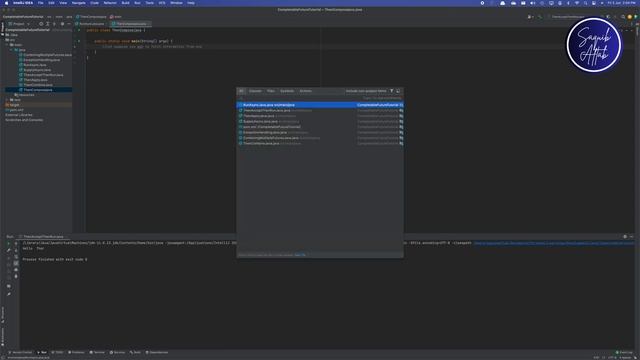The width and height of the screenshot is (640, 360).
Task: Expand all nodes in Project panel
Action: 47,24
